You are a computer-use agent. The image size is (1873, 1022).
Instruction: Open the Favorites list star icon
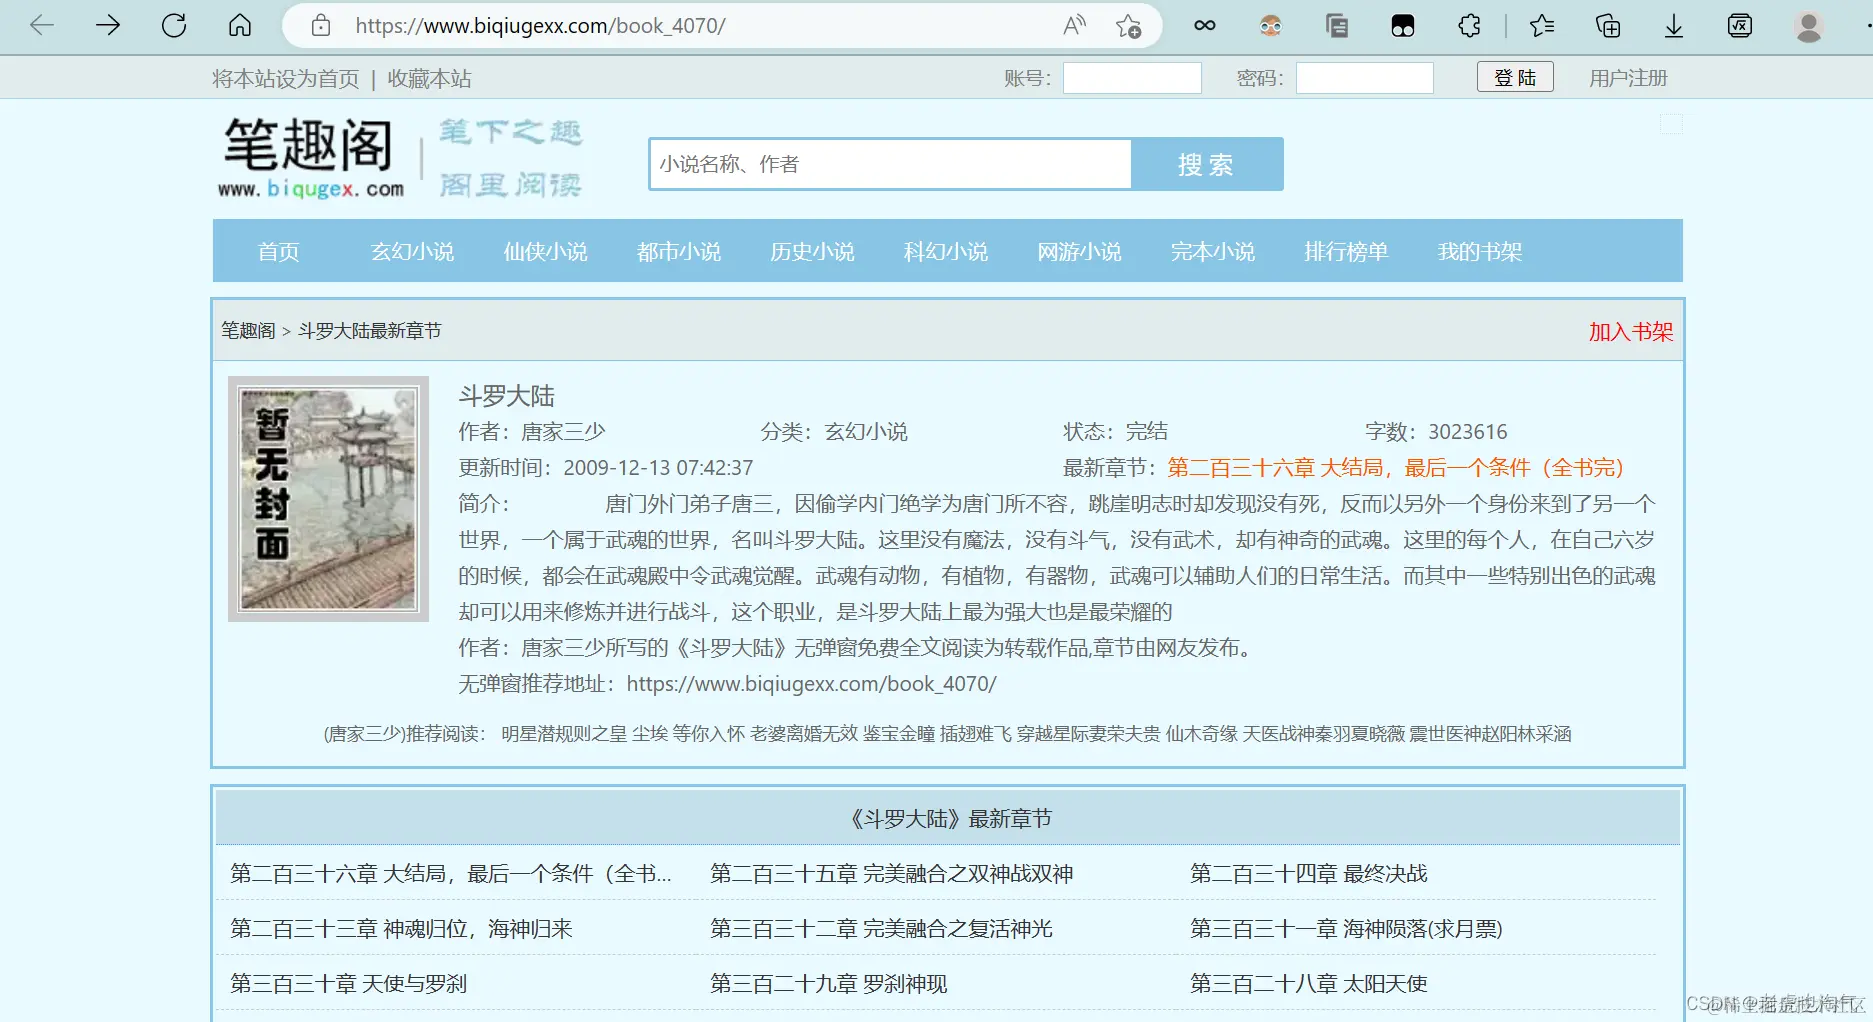pos(1541,26)
